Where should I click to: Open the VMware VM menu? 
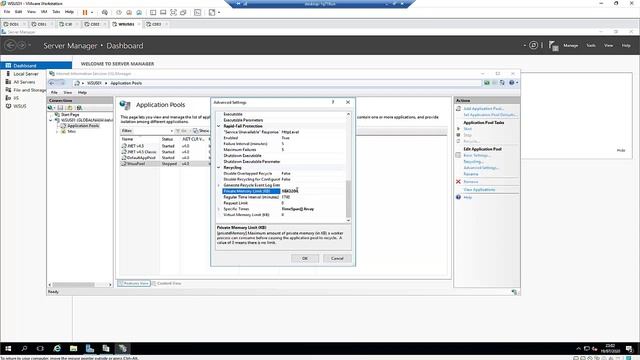pos(44,12)
